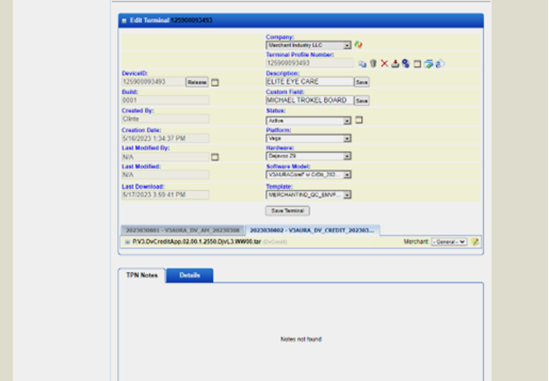Screen dimensions: 549x381
Task: Click the green-orange refresh icon beside Company
Action: click(358, 45)
